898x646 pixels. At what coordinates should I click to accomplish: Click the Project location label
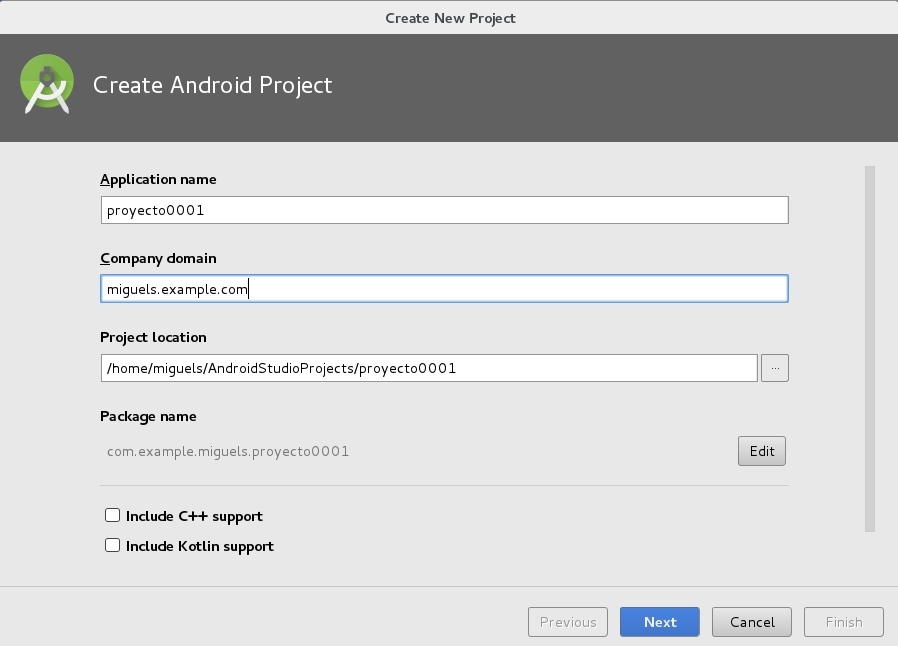coord(153,338)
